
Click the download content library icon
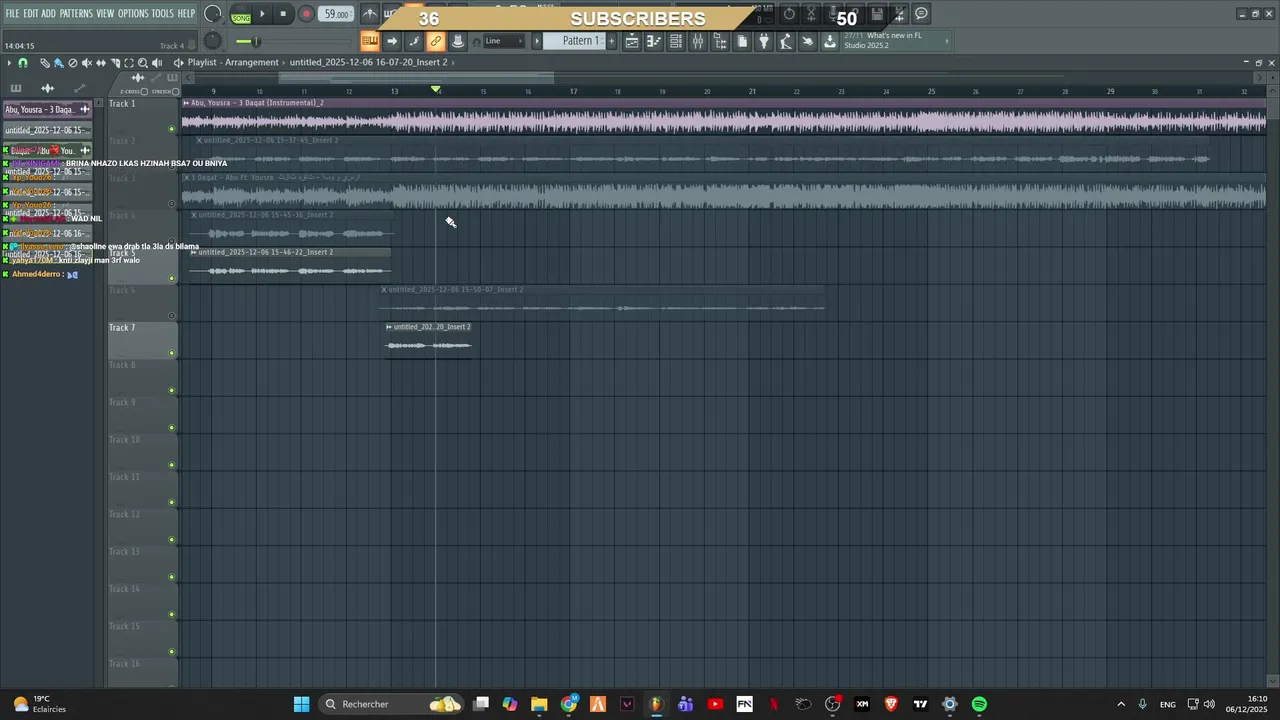[x=830, y=41]
